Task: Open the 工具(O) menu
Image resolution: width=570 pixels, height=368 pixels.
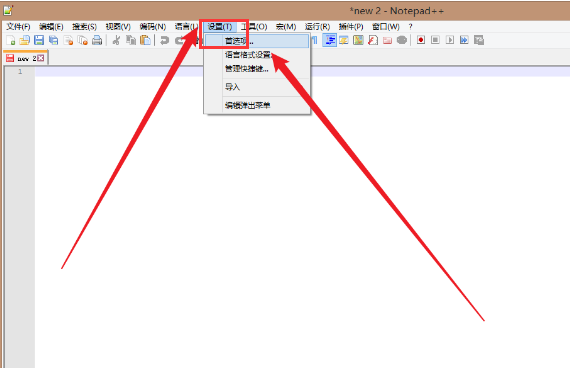Action: 254,27
